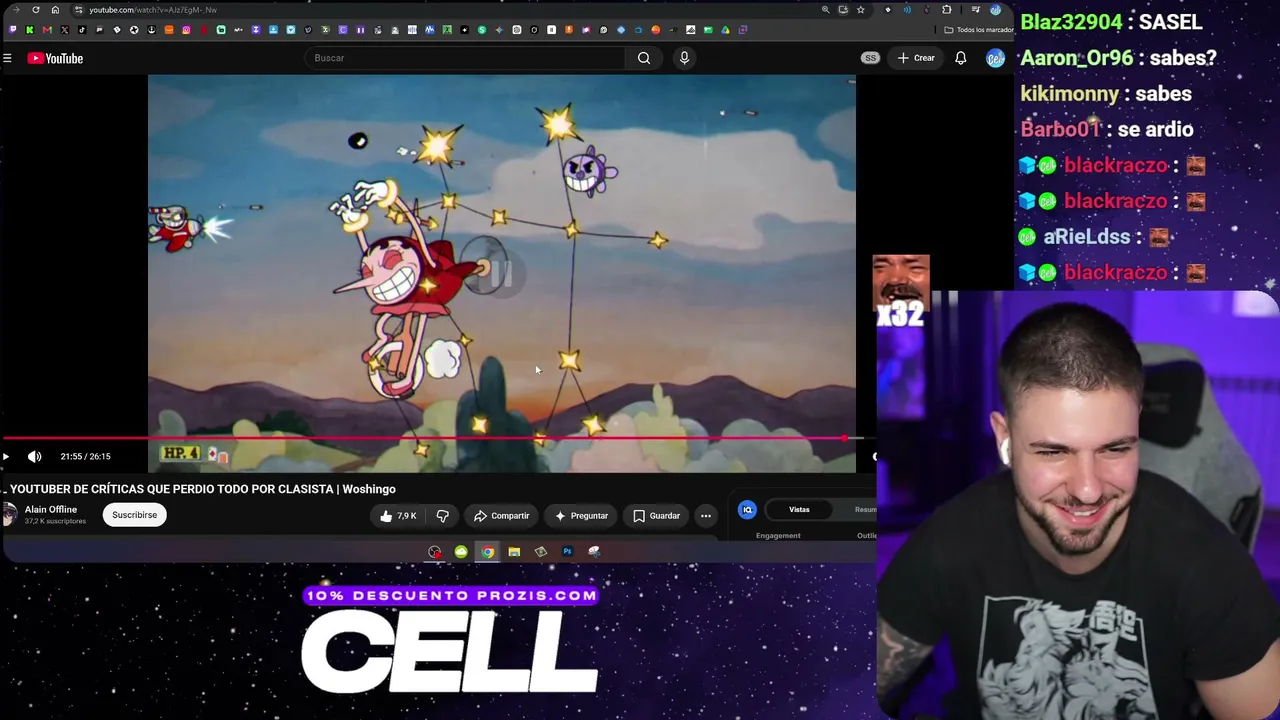Screen dimensions: 1280x720
Task: Click the video time 21:55 / 26:15
Action: pos(85,457)
